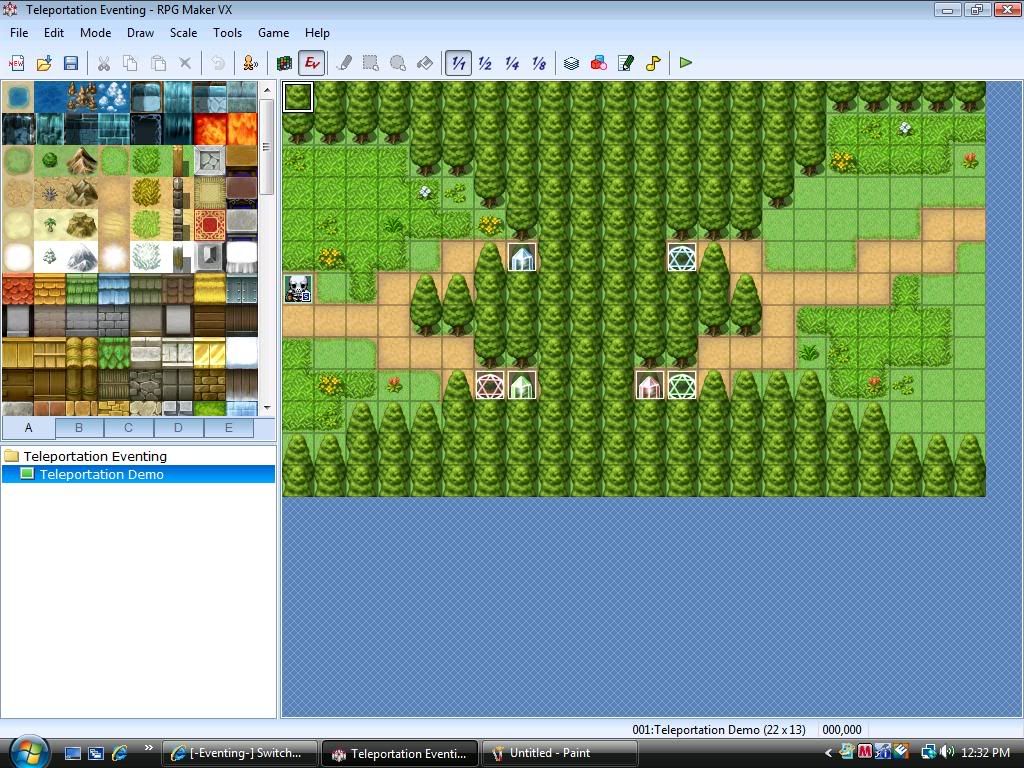Open the Resource Manager icon
Image resolution: width=1024 pixels, height=768 pixels.
598,63
